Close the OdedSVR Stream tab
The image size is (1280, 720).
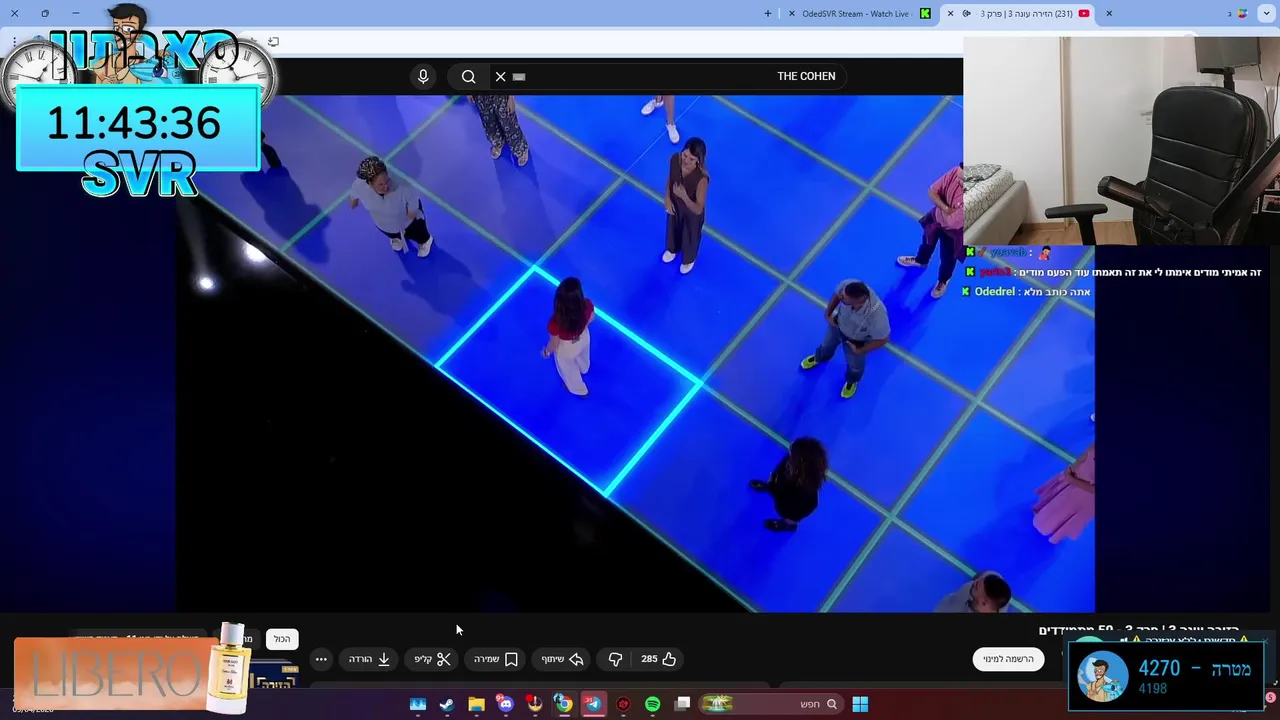(792, 13)
